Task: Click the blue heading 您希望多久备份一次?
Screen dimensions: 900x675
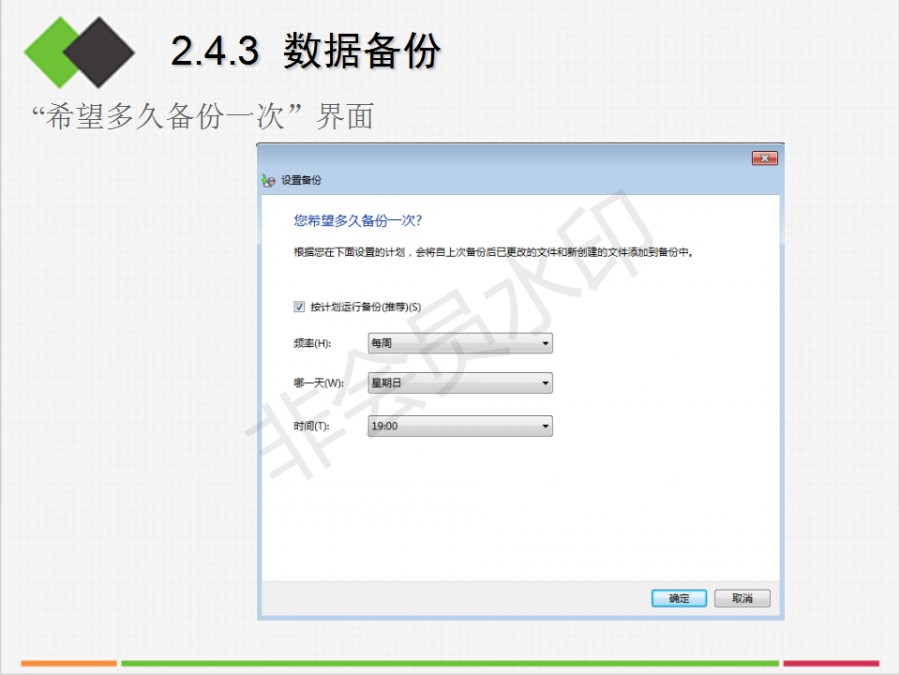Action: tap(358, 220)
